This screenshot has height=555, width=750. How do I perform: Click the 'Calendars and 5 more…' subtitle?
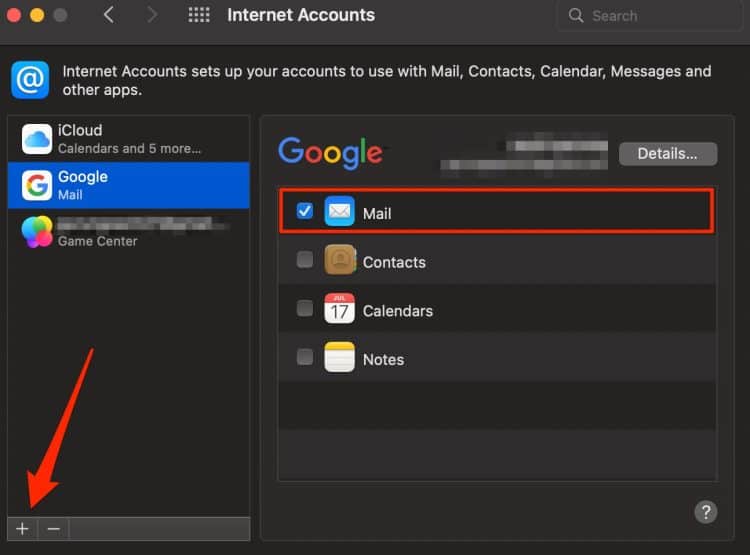click(129, 149)
